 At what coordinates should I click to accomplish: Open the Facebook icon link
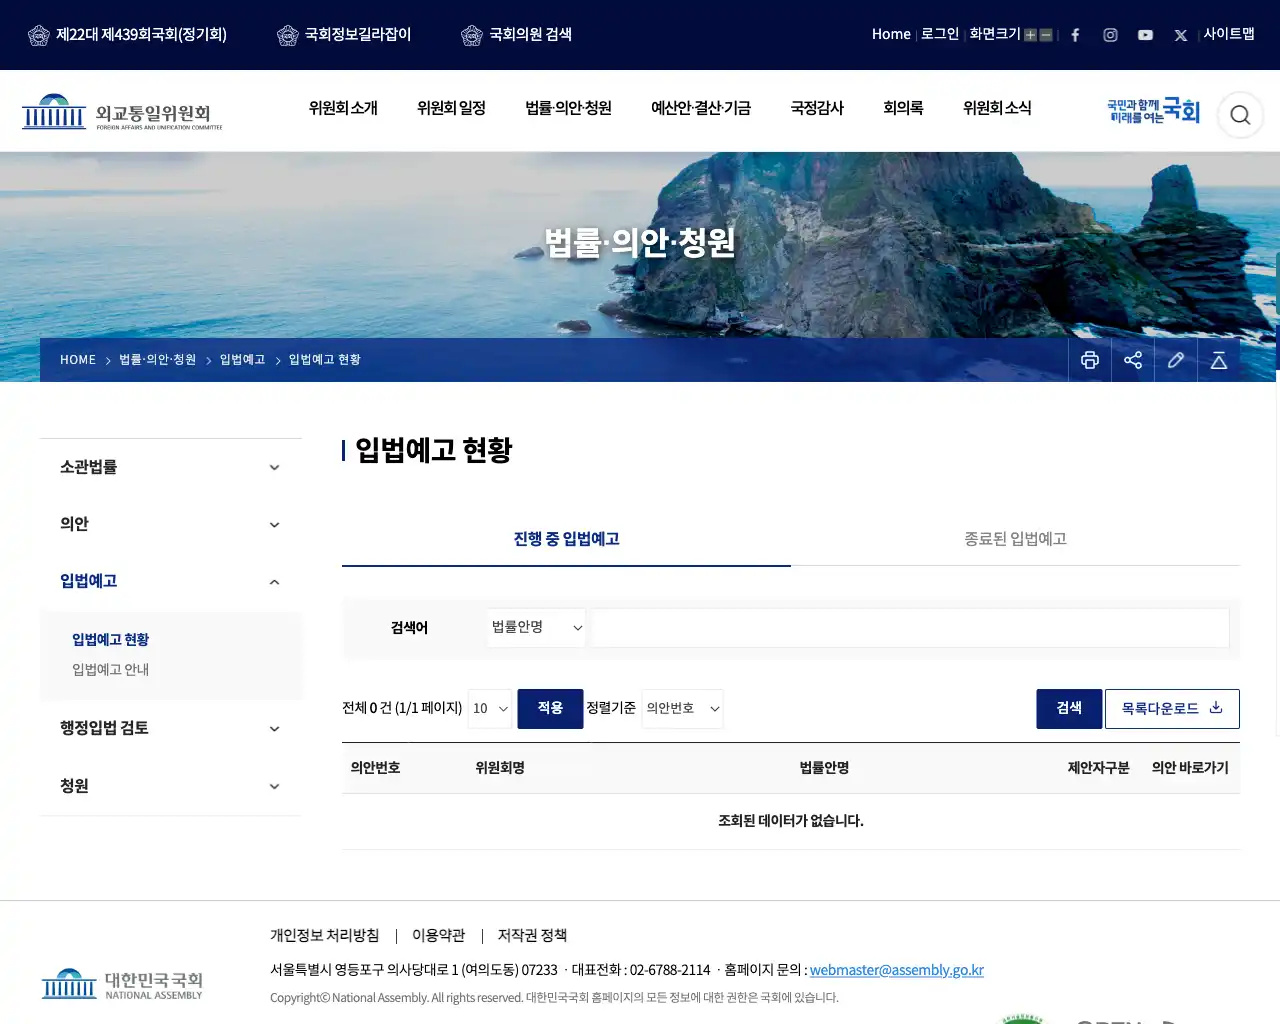(1075, 35)
